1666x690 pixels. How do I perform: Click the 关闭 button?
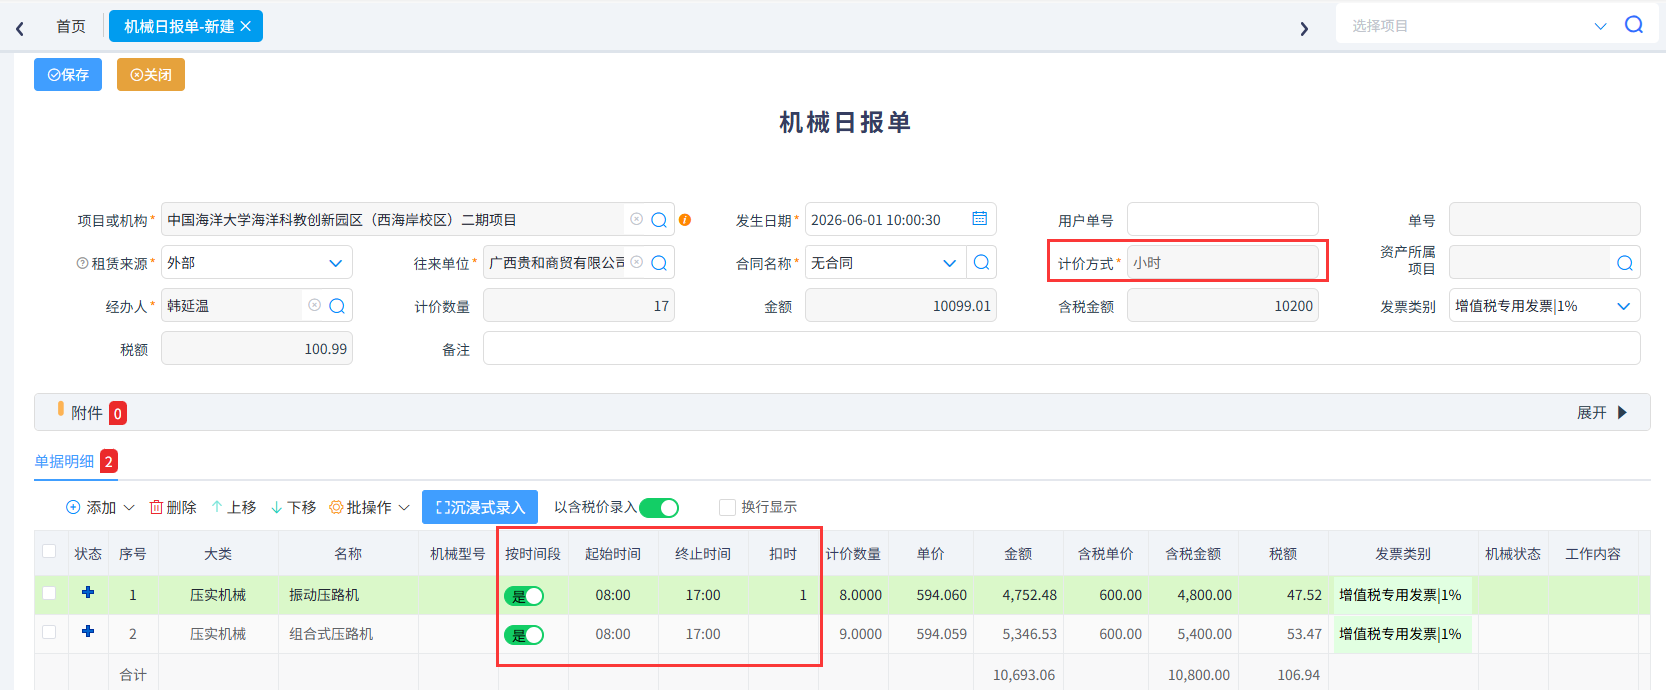pyautogui.click(x=151, y=75)
